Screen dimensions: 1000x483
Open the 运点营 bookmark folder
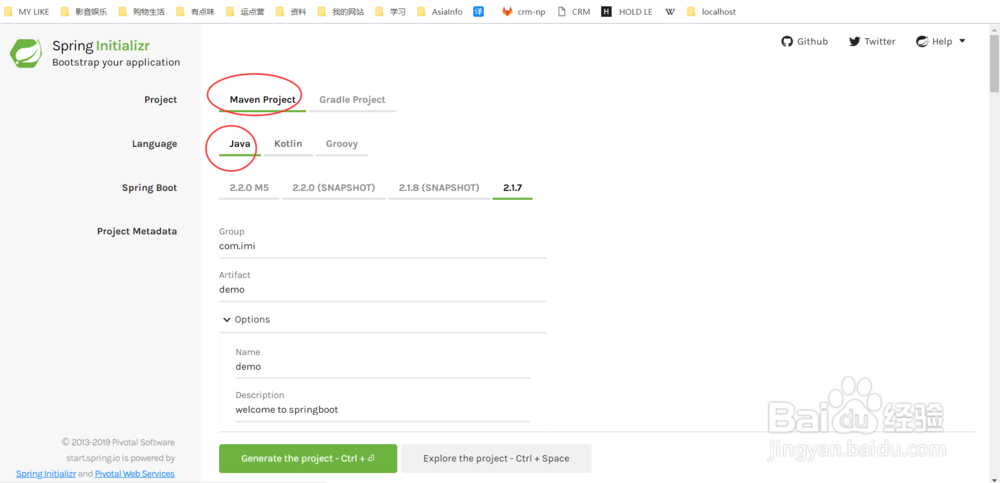(246, 11)
